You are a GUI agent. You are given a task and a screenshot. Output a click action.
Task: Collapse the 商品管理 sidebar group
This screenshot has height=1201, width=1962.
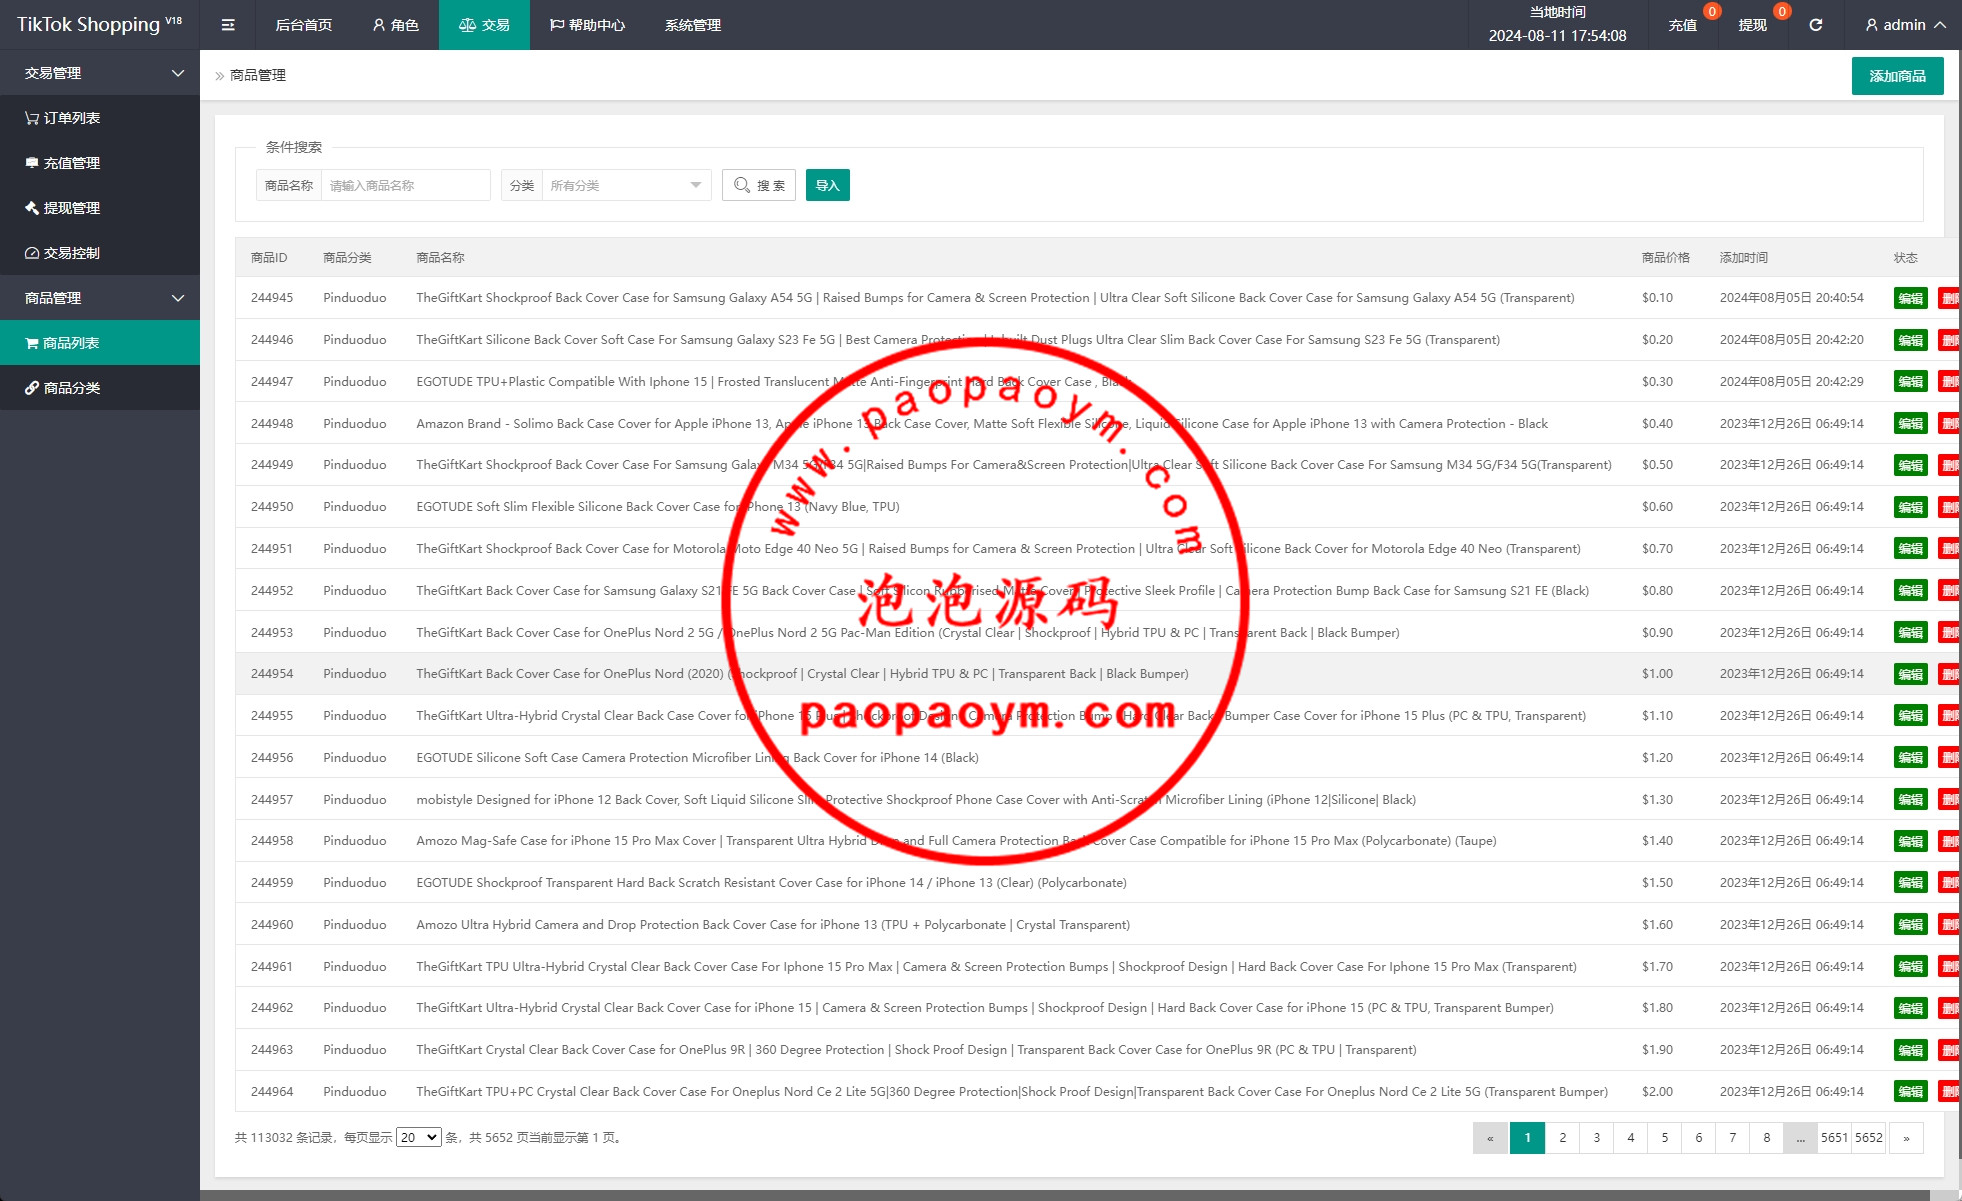(100, 298)
